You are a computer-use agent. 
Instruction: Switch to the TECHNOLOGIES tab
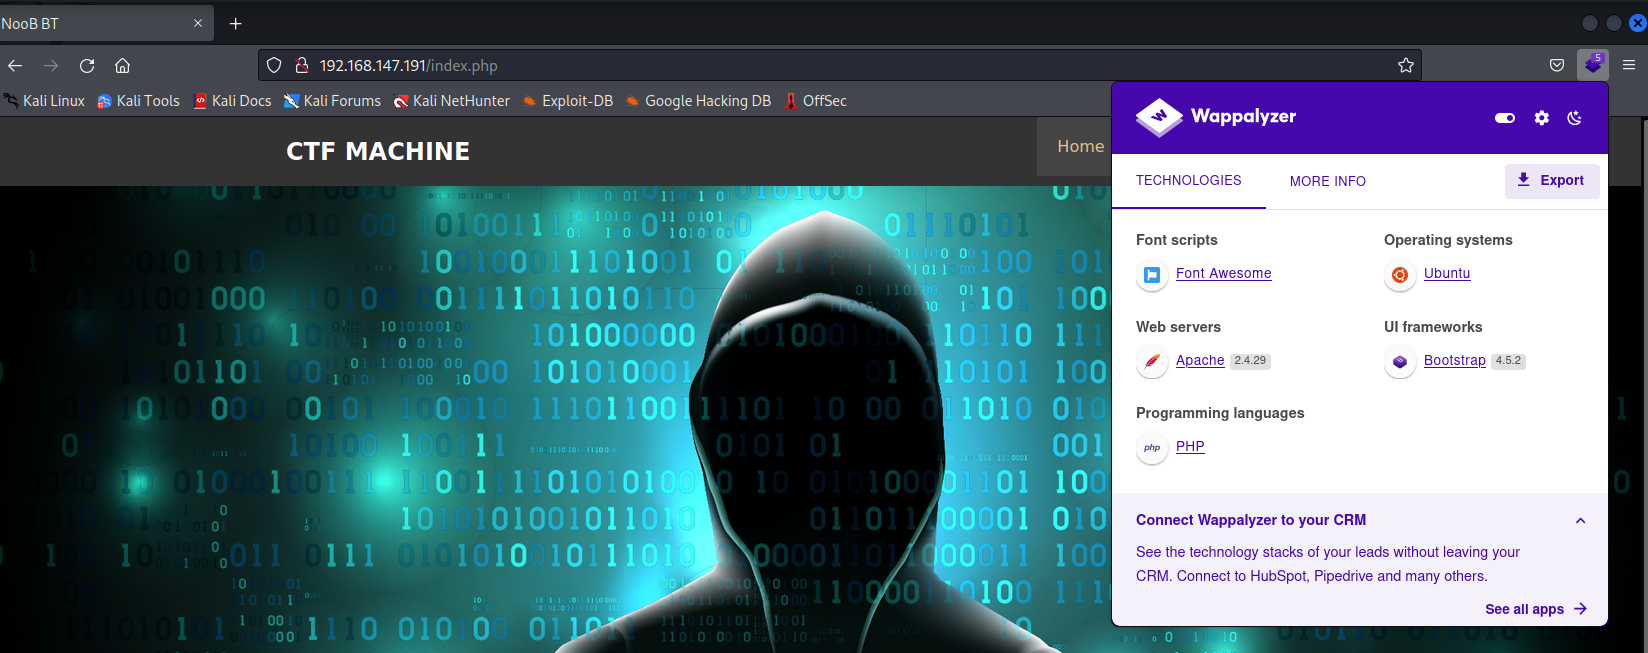(1189, 181)
